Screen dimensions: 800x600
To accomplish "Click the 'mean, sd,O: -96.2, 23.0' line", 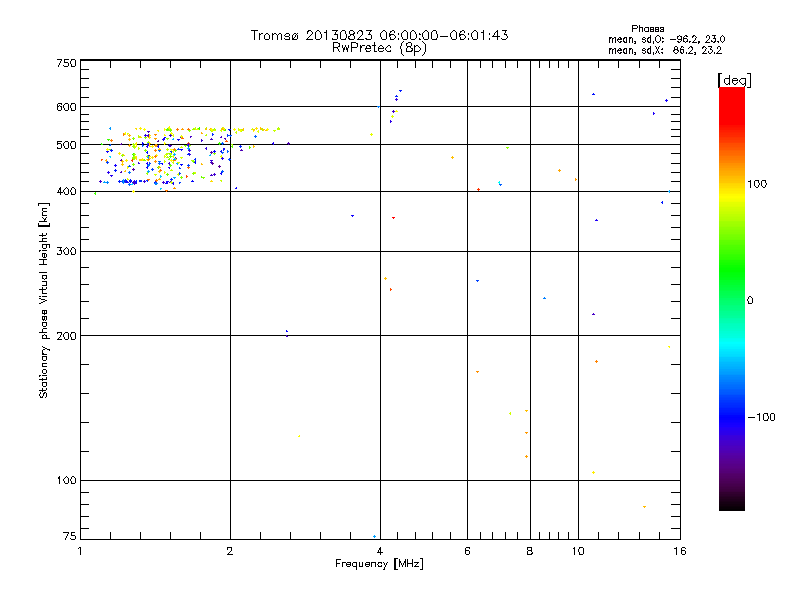I will click(x=666, y=40).
